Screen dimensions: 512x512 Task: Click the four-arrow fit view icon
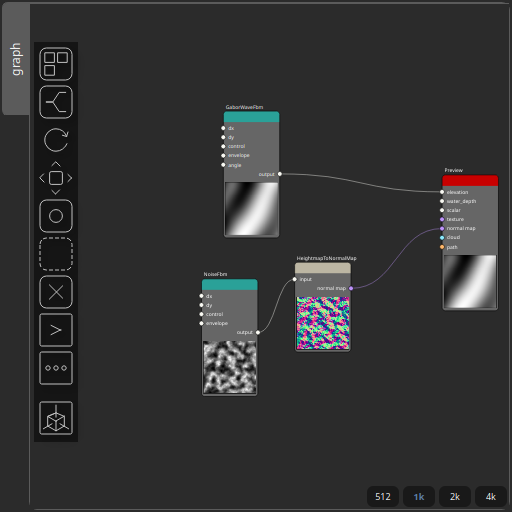56,178
